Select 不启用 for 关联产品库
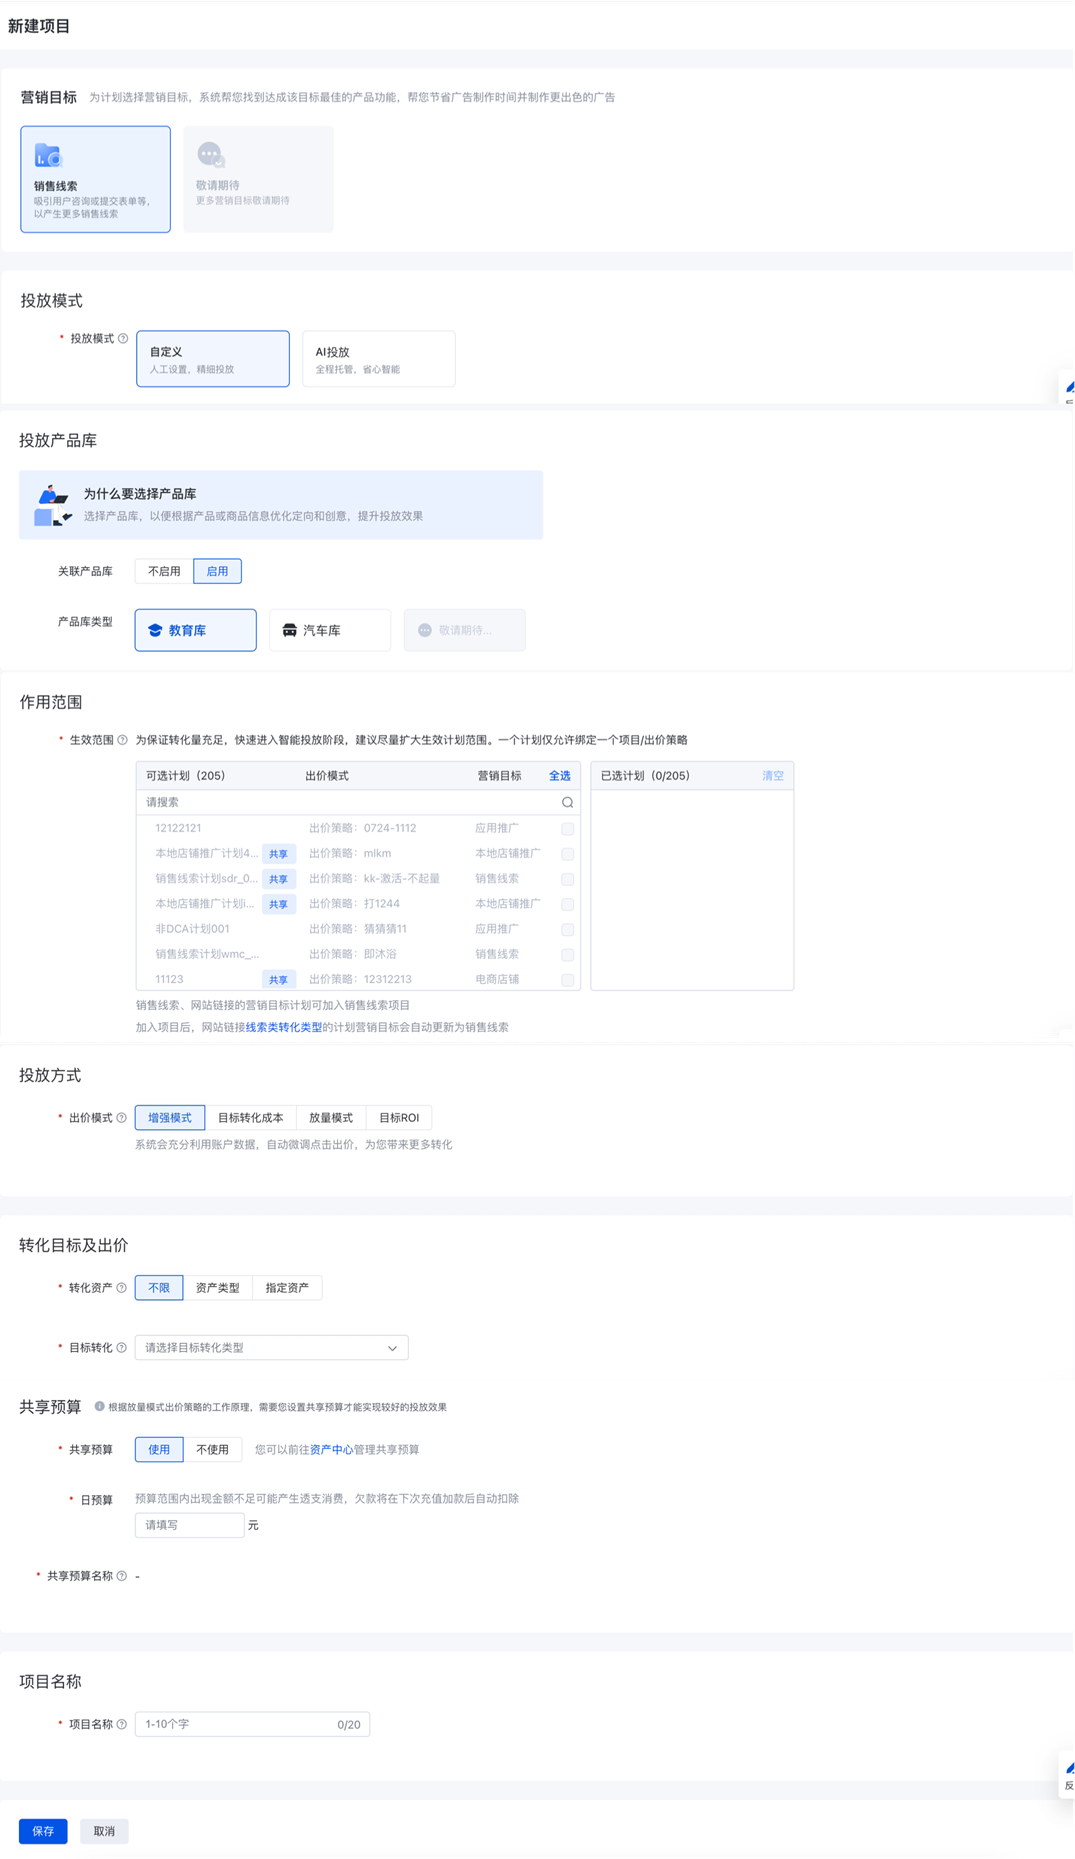Screen dimensions: 1075x1859 (164, 571)
